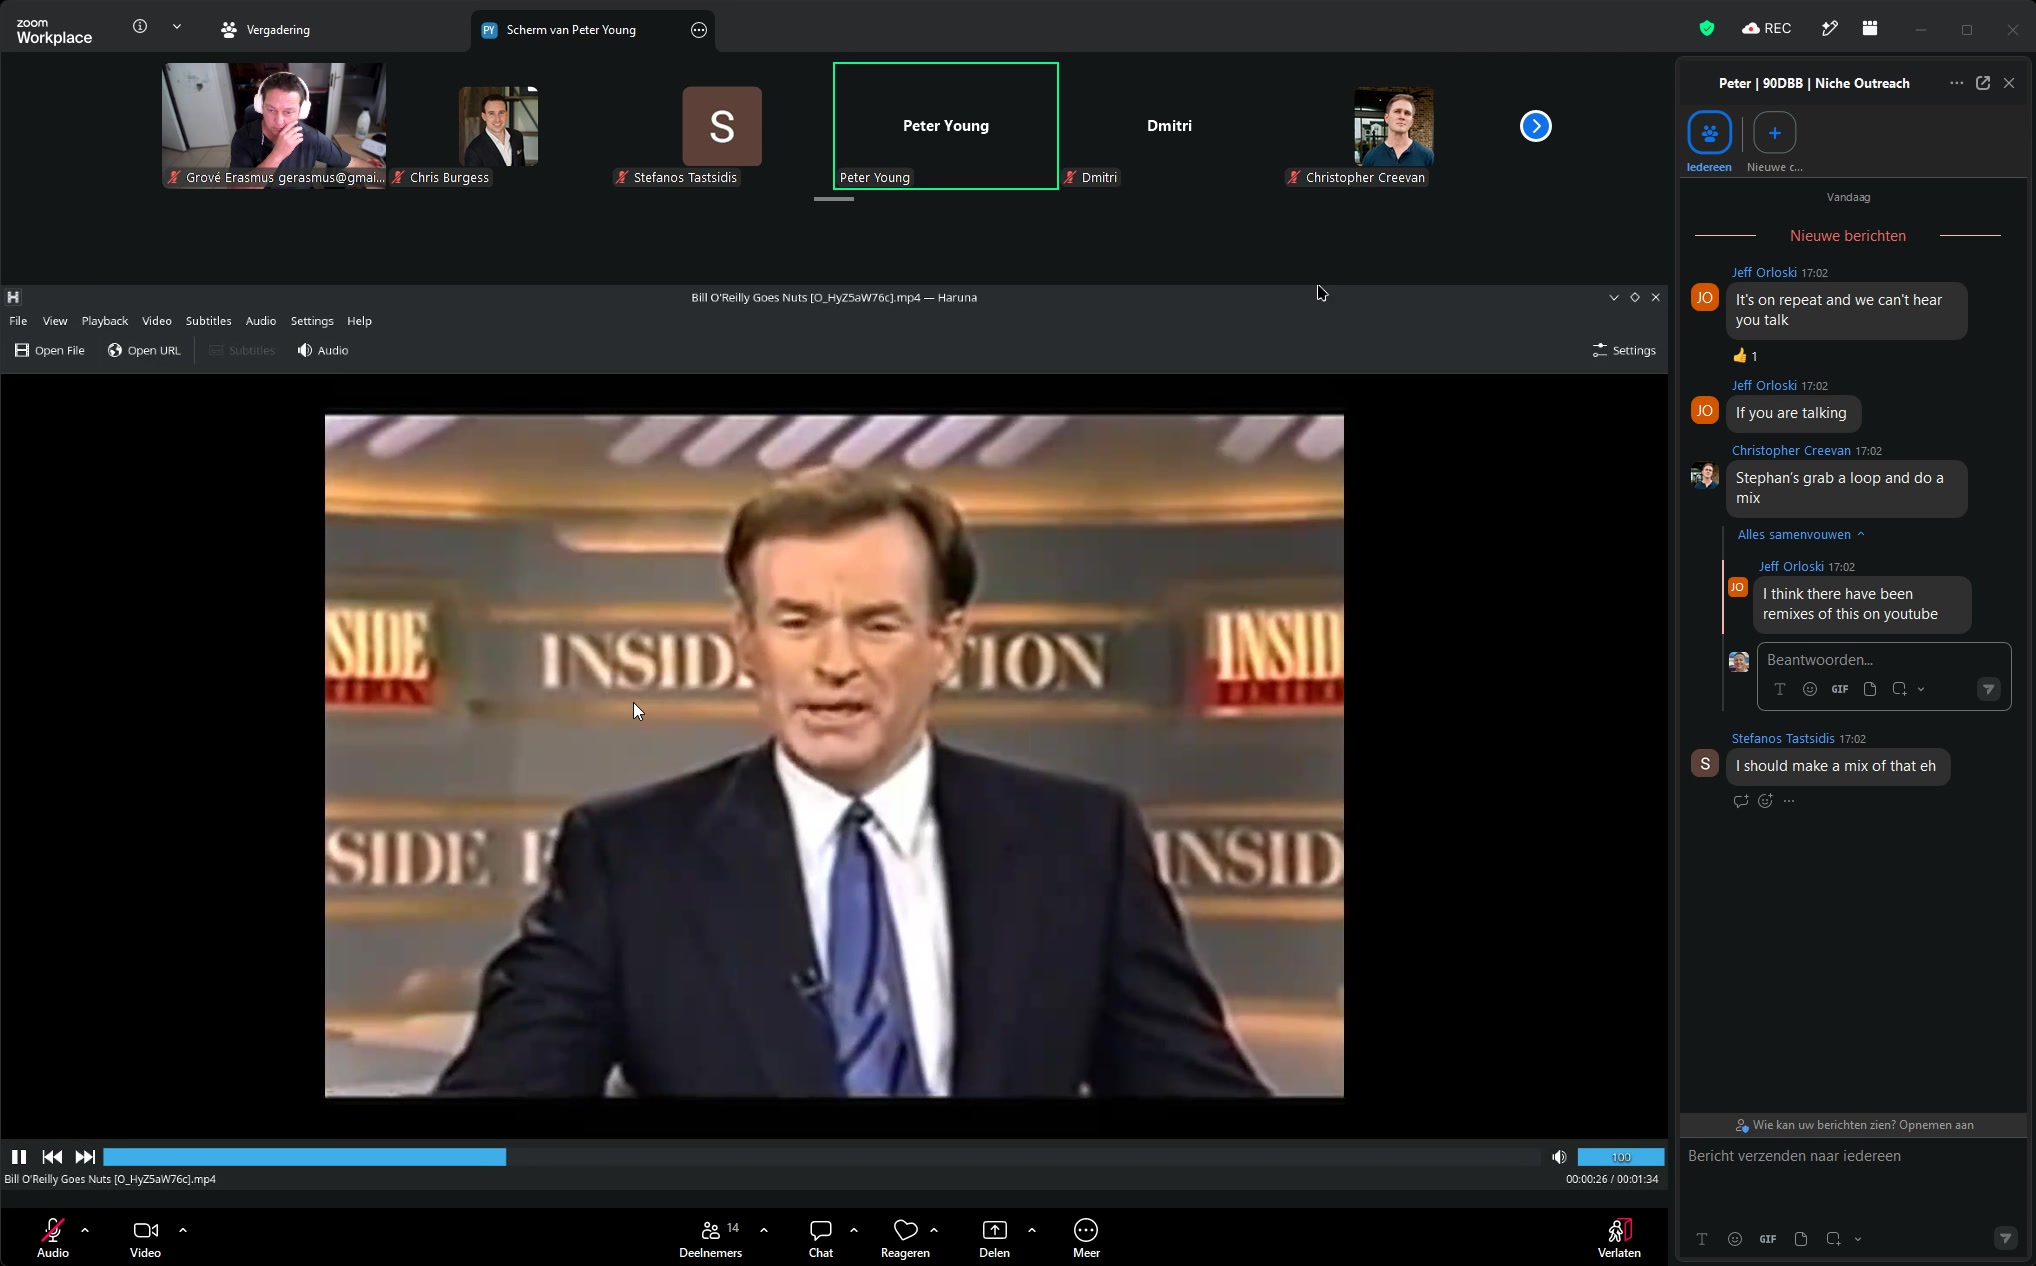Screen dimensions: 2036x1266
Task: Click Christopher Creevan's name in chat
Action: (1791, 451)
